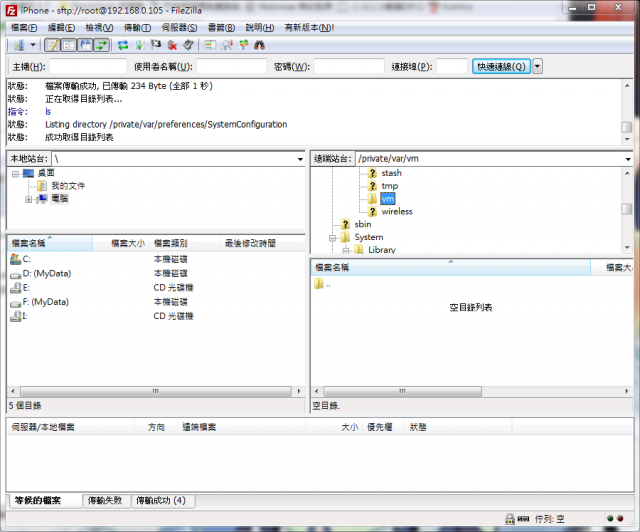
Task: Open the 編輯(E) menu
Action: (62, 28)
